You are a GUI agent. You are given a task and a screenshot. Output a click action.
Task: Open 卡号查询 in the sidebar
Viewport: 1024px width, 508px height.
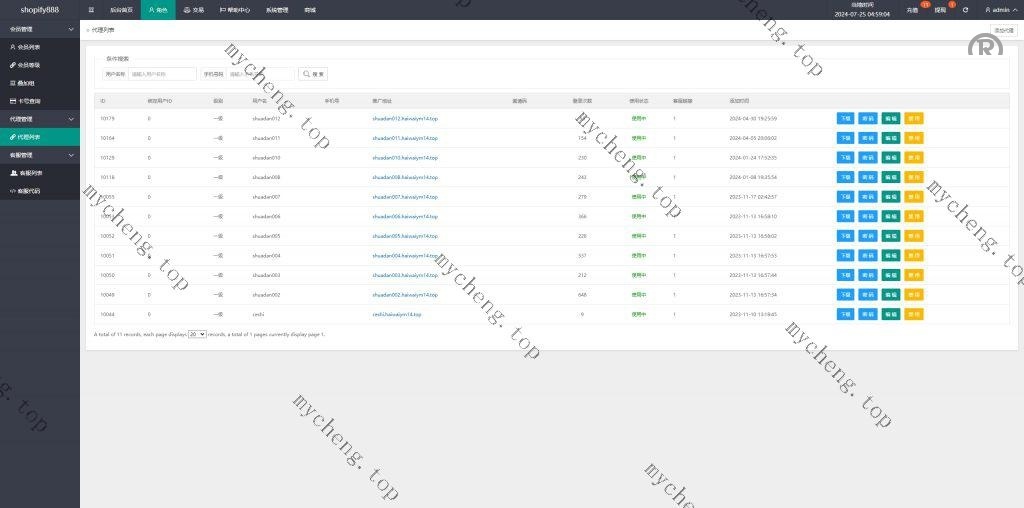click(29, 101)
